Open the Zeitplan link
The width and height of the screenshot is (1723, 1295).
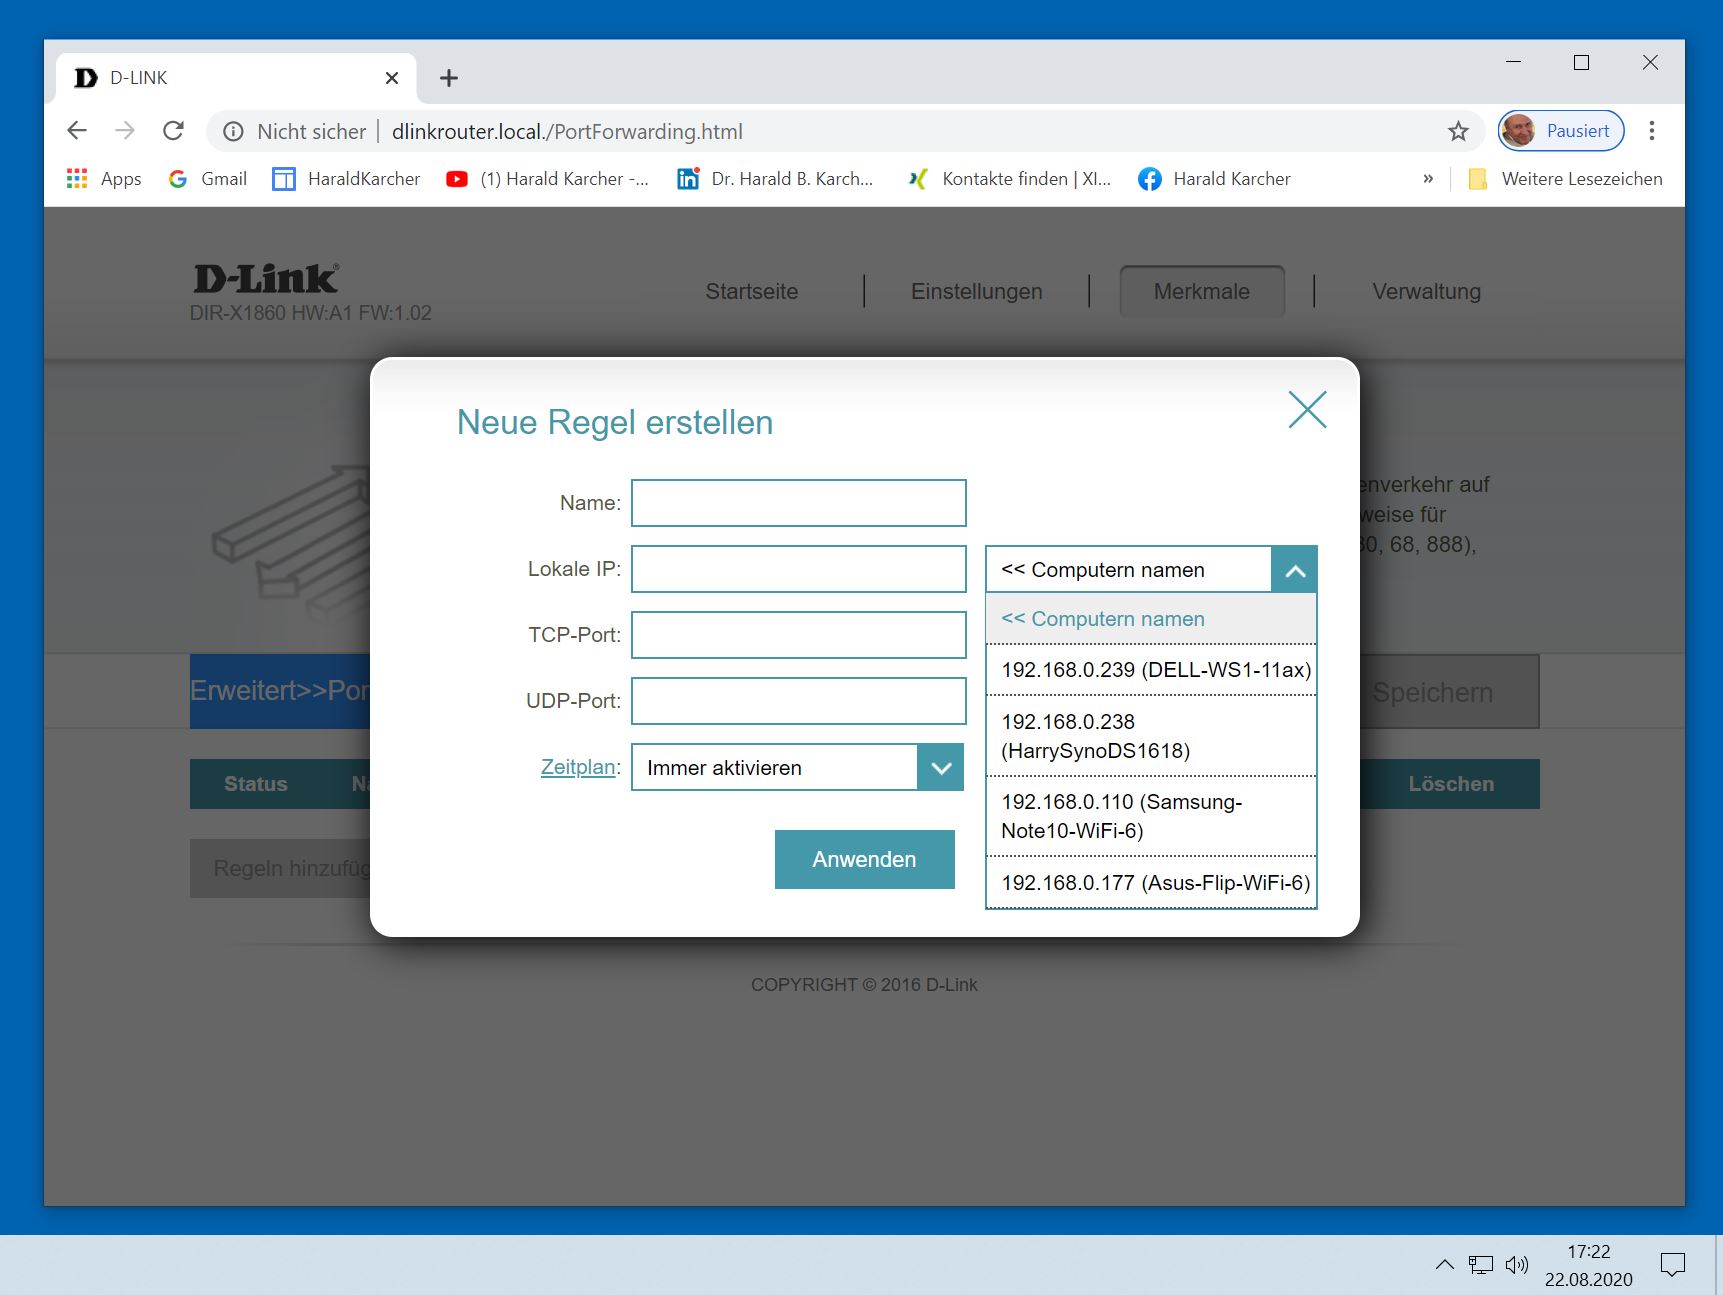[577, 767]
